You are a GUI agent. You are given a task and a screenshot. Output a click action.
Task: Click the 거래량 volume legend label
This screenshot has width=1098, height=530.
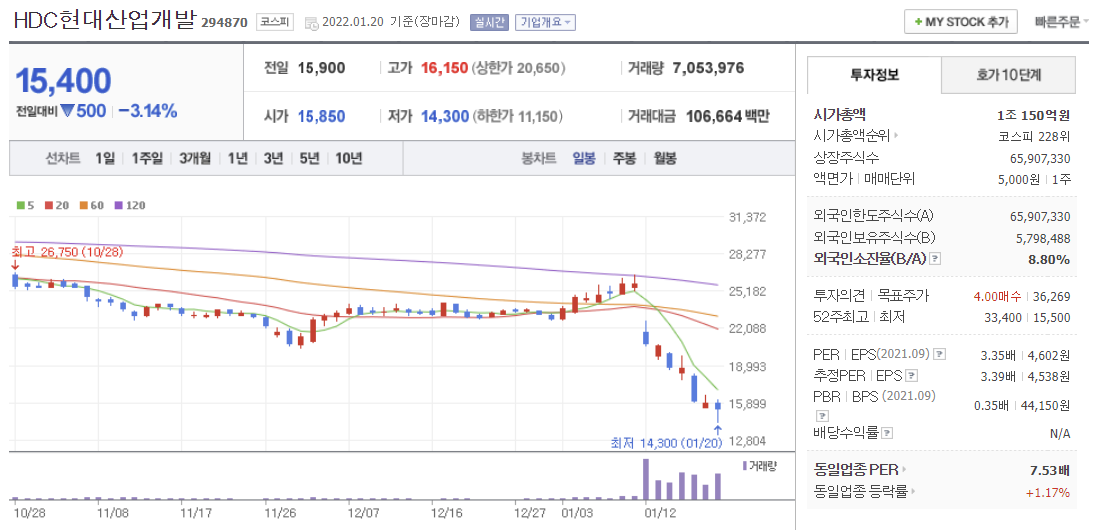point(759,465)
